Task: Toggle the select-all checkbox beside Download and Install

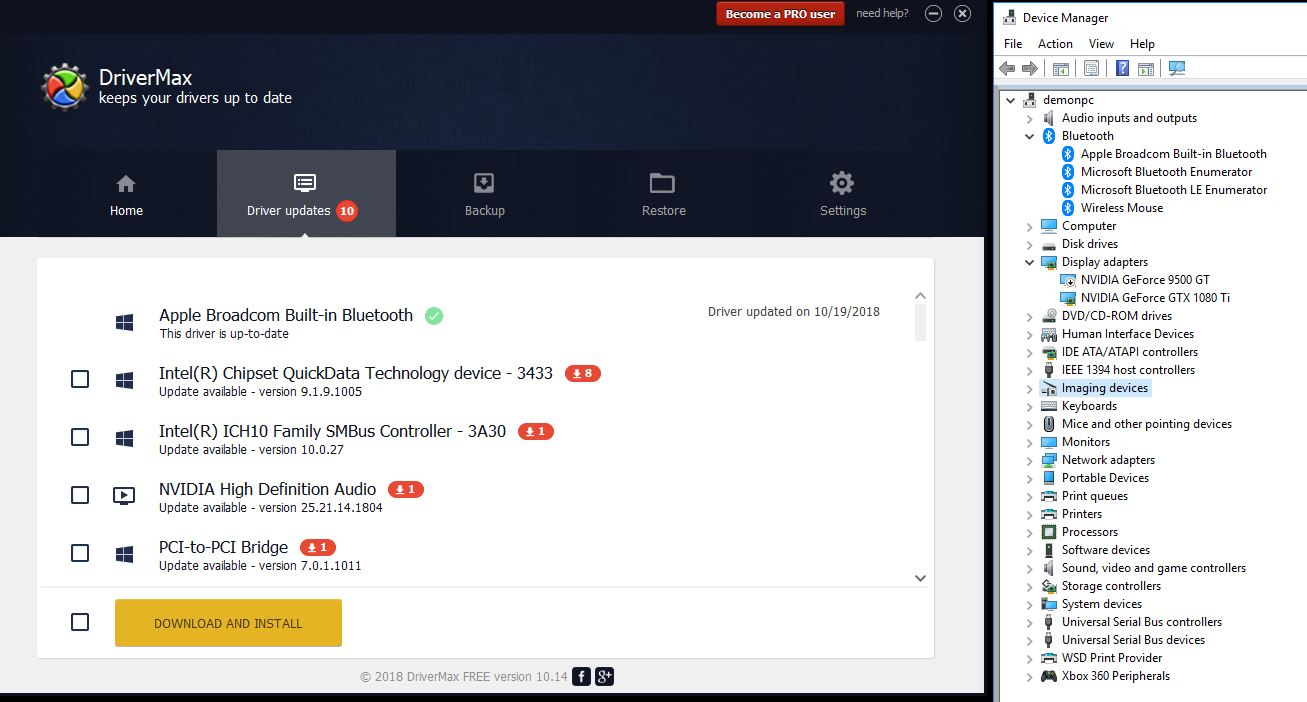Action: (x=80, y=622)
